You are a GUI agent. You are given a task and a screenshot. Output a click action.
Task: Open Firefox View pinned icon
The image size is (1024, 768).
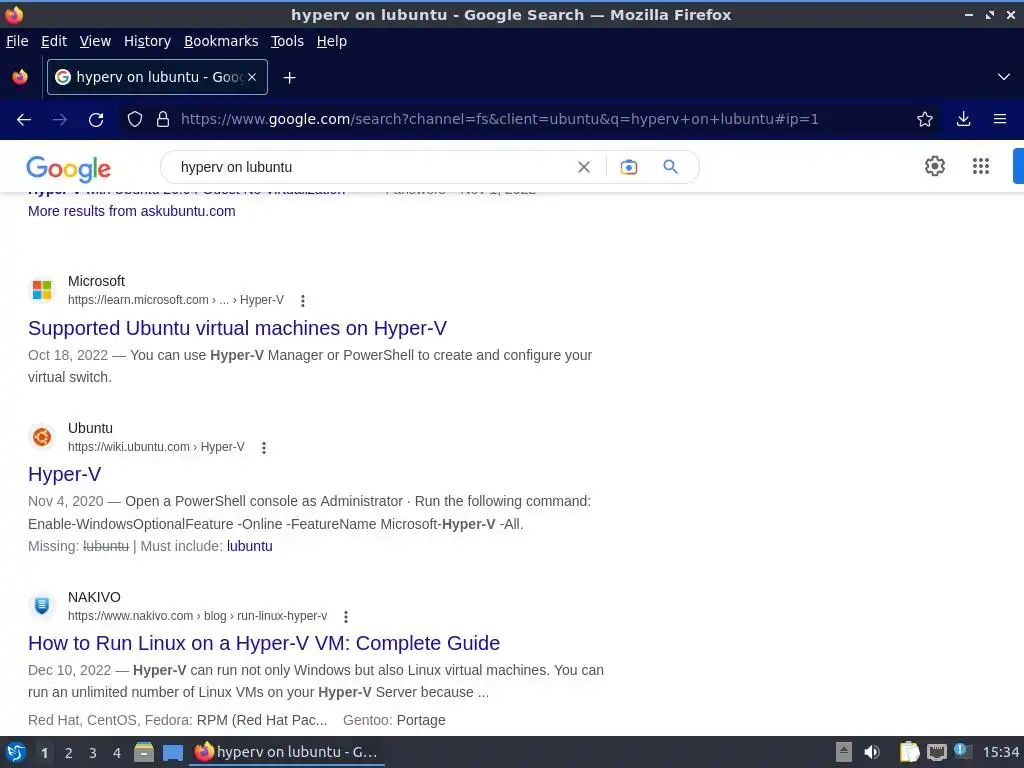(20, 77)
